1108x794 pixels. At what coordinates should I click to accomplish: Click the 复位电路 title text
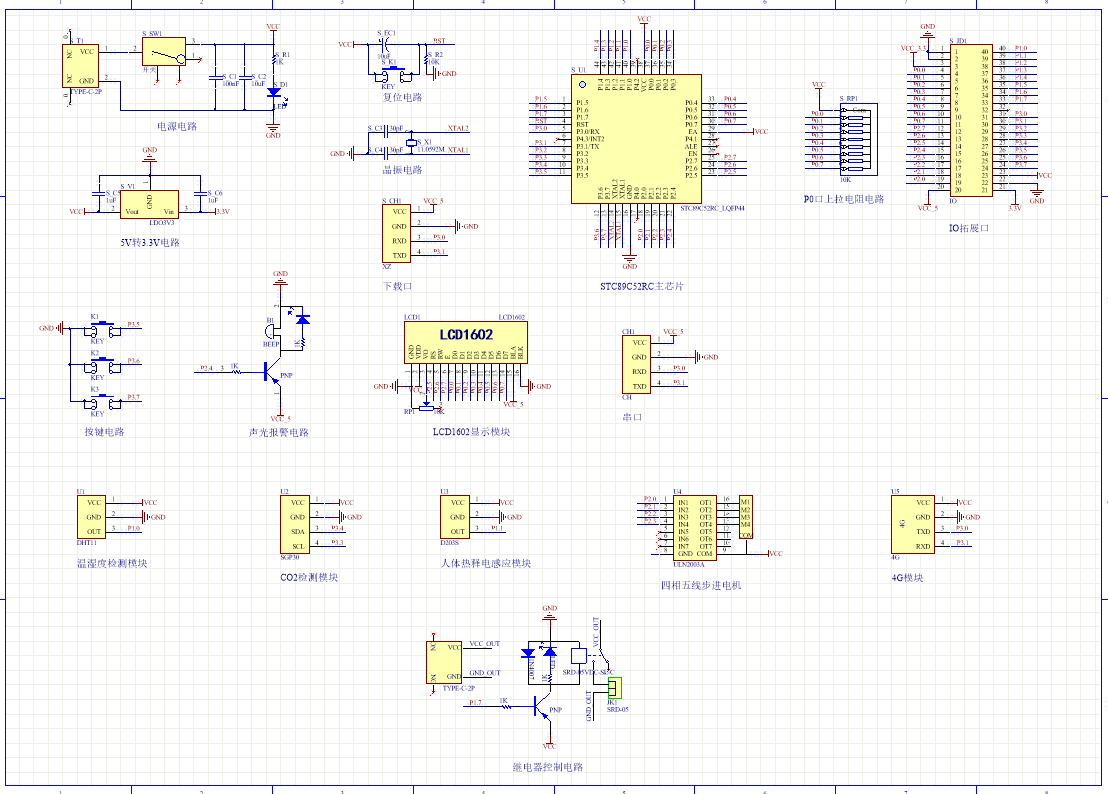point(402,97)
